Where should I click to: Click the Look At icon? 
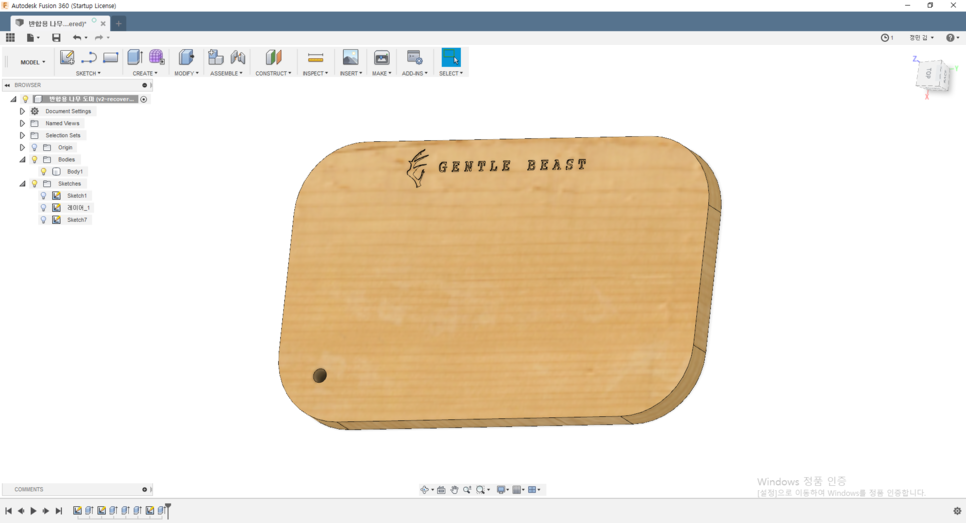tap(441, 490)
